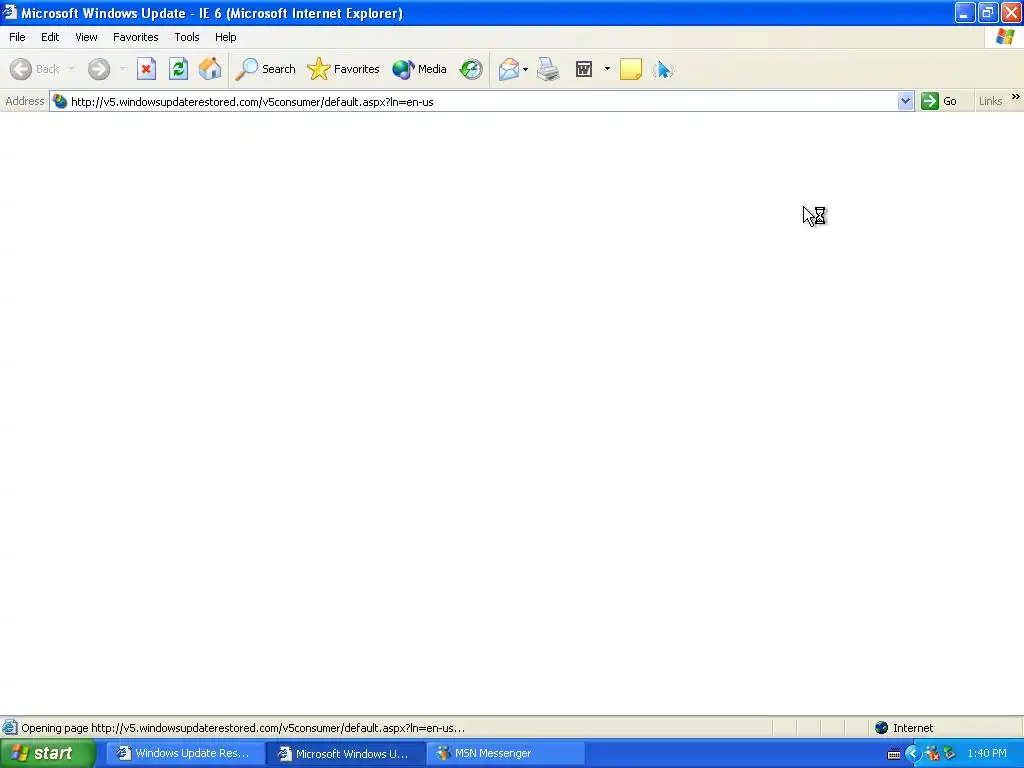Viewport: 1024px width, 768px height.
Task: Click the Forward arrow button
Action: coord(99,69)
